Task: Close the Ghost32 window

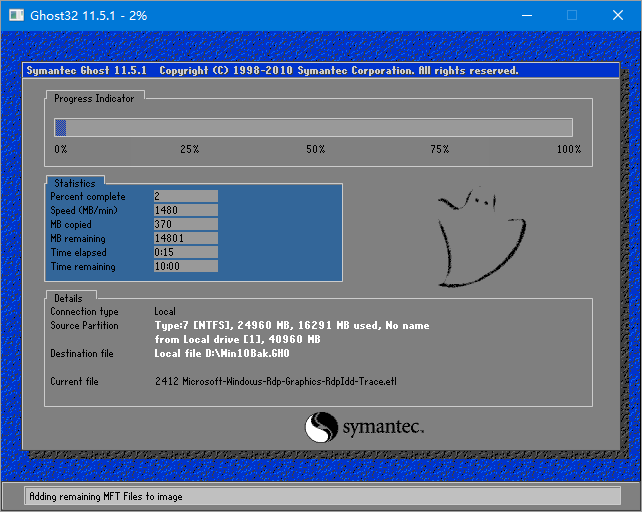Action: (x=619, y=15)
